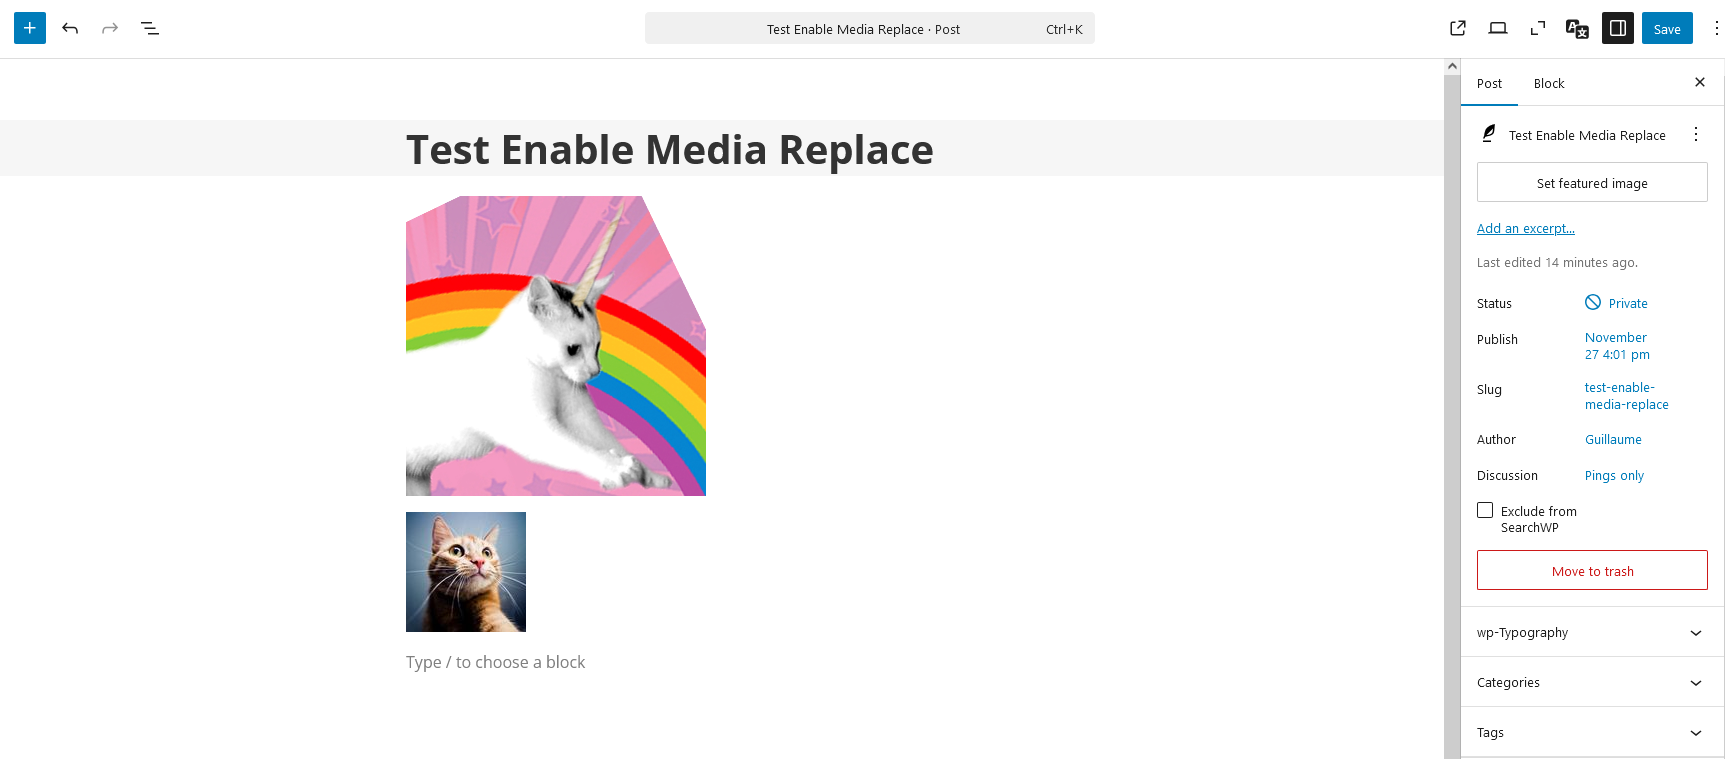Open the Document Overview list view
The image size is (1725, 759).
pyautogui.click(x=150, y=28)
